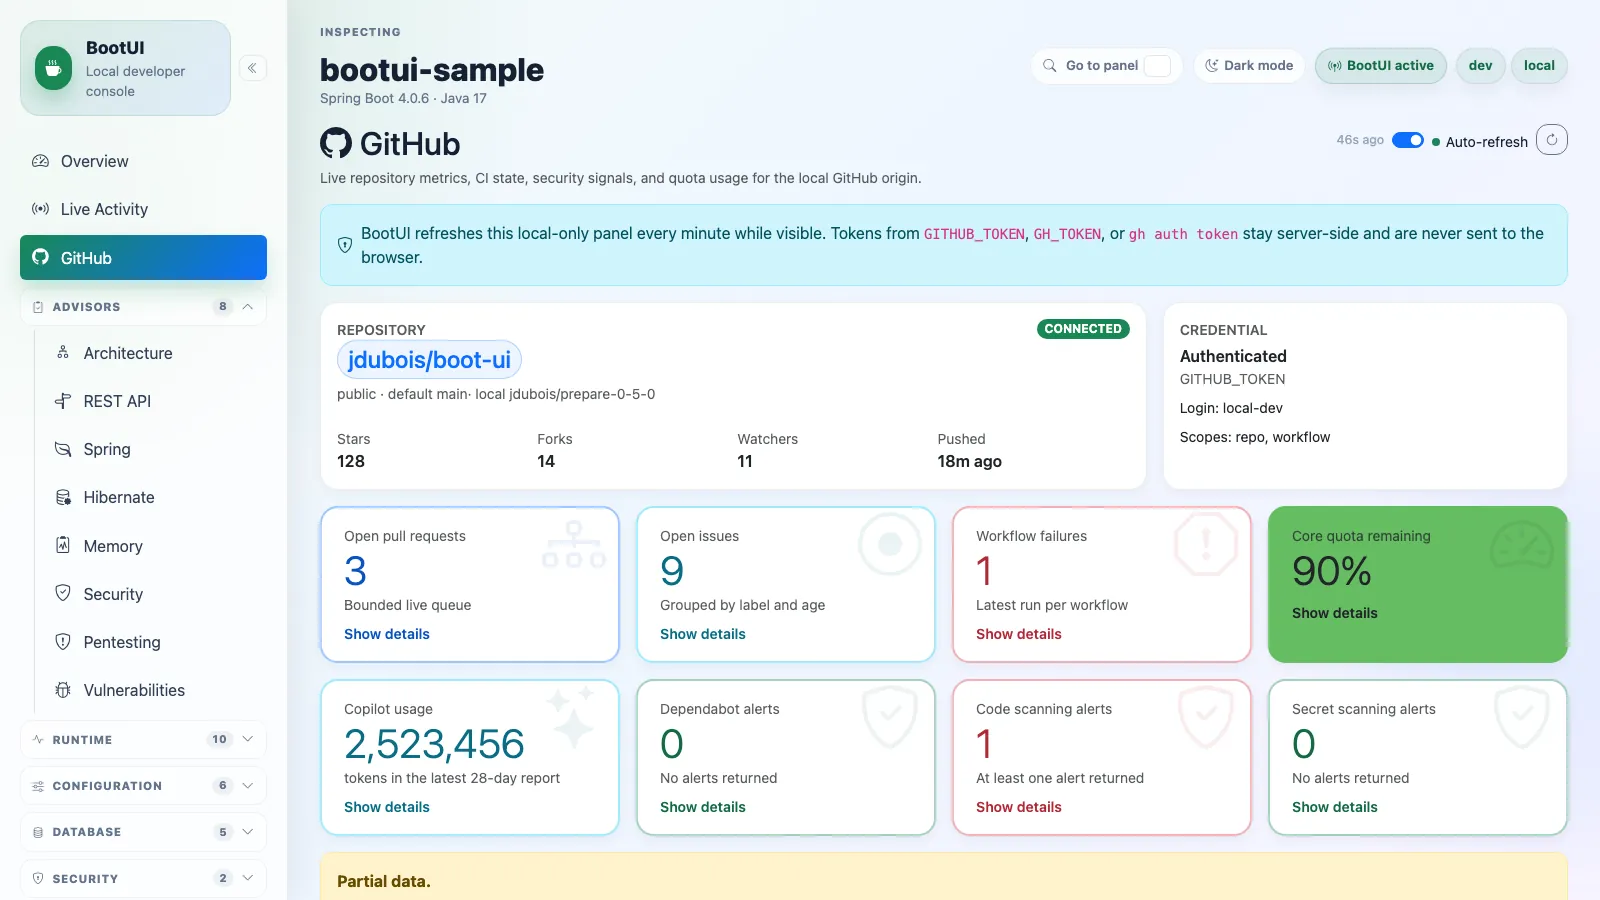Show details for Secret scanning alerts

click(x=1335, y=807)
